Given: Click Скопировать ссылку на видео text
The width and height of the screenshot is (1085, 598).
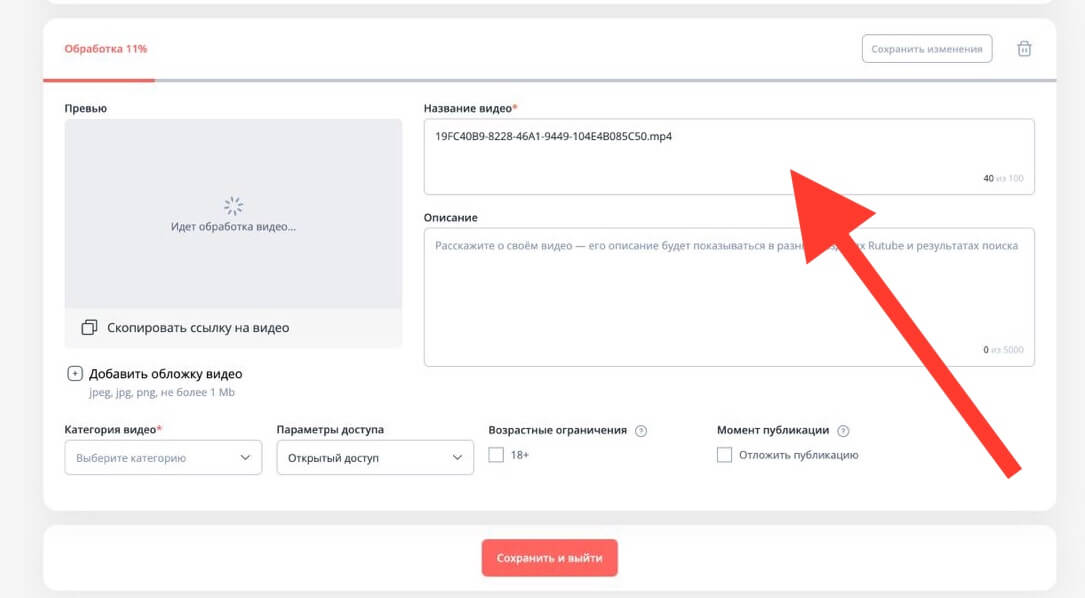Looking at the screenshot, I should coord(198,327).
